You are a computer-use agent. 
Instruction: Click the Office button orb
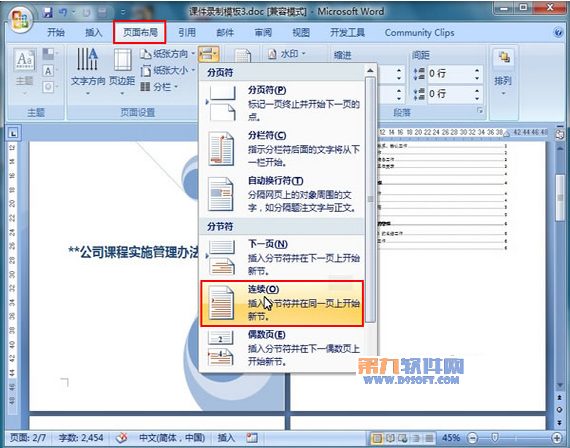pyautogui.click(x=20, y=19)
